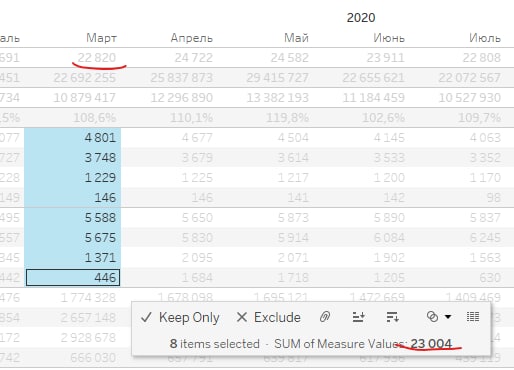Image resolution: width=514 pixels, height=370 pixels.
Task: Click the Июль cell 22 808
Action: pos(481,58)
